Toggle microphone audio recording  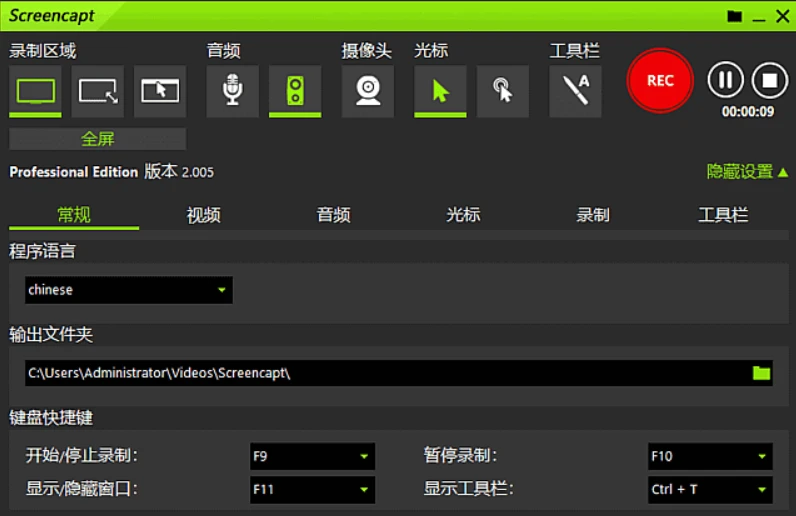(233, 91)
